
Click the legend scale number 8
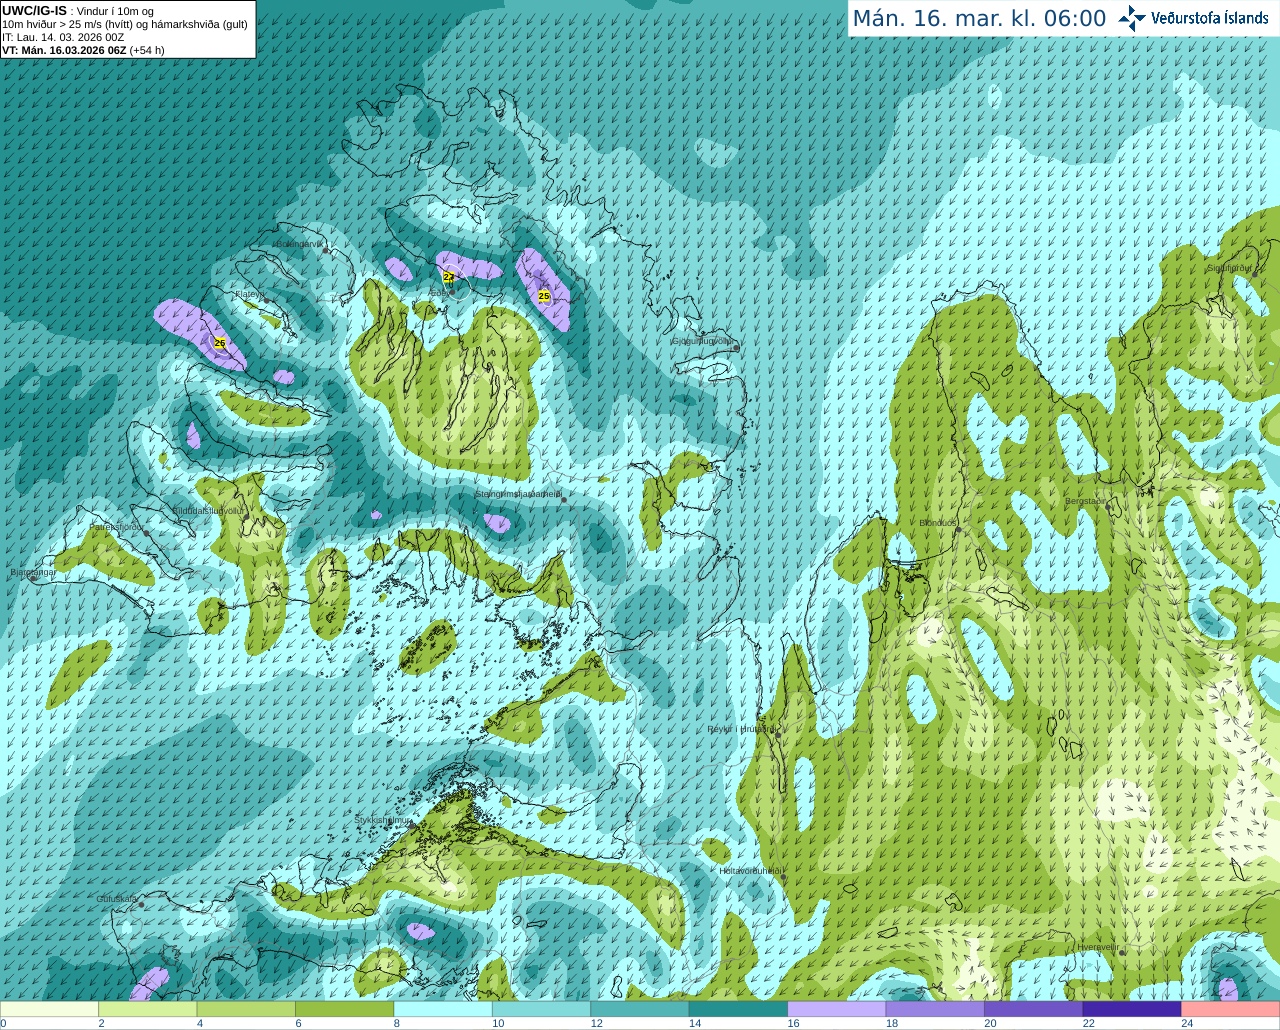(397, 1023)
